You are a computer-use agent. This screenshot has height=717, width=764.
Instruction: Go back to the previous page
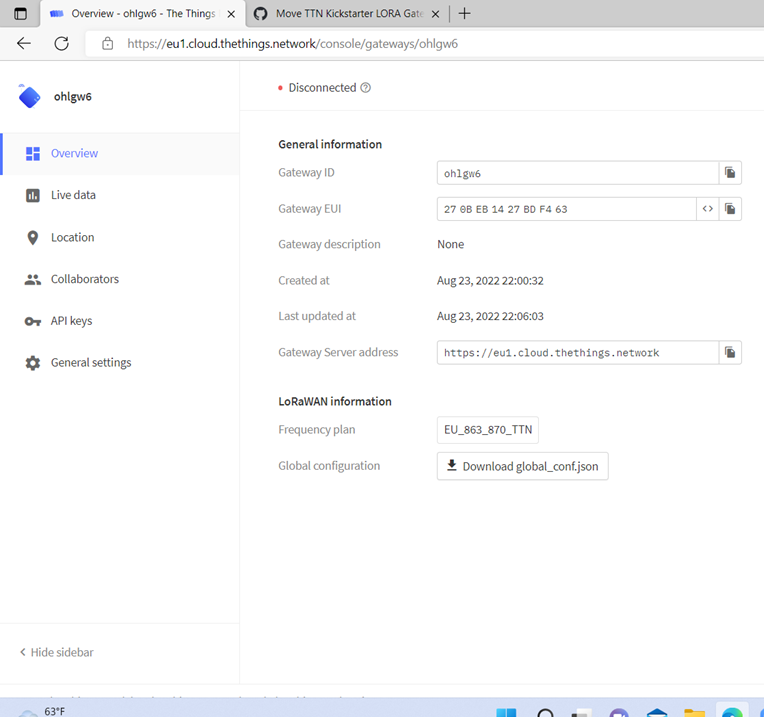coord(24,44)
